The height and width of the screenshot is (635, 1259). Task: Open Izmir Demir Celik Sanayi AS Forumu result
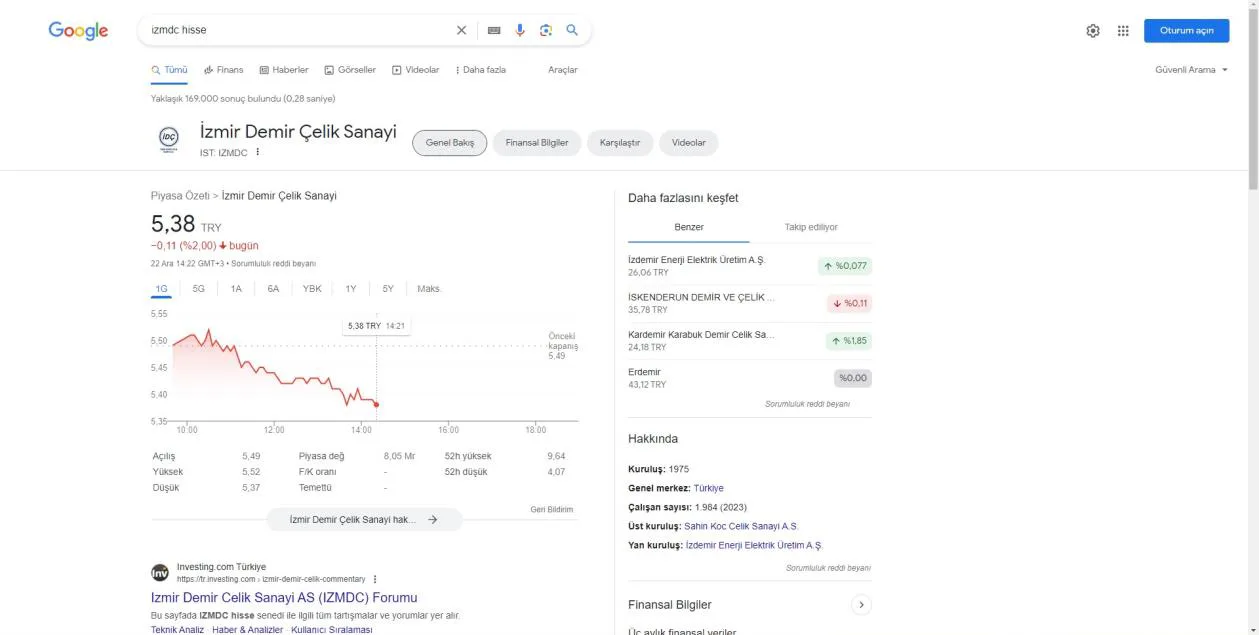click(x=284, y=598)
